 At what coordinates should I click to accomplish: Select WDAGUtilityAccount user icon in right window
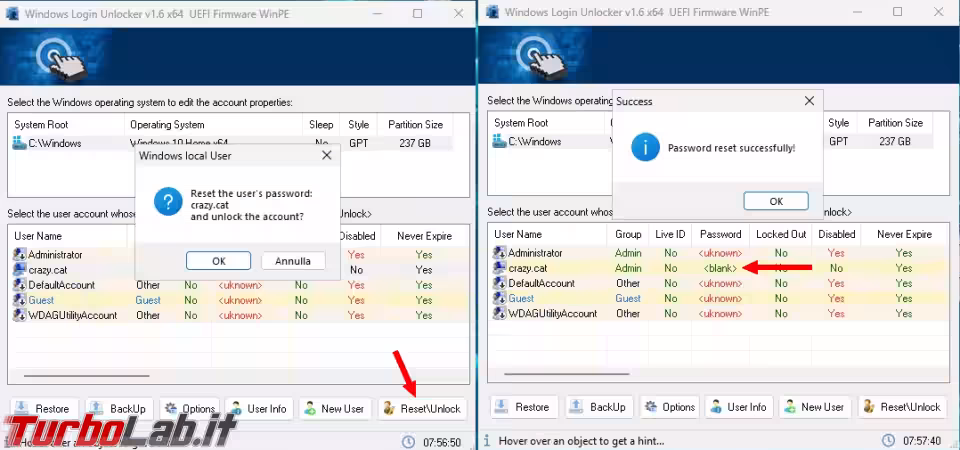(500, 314)
